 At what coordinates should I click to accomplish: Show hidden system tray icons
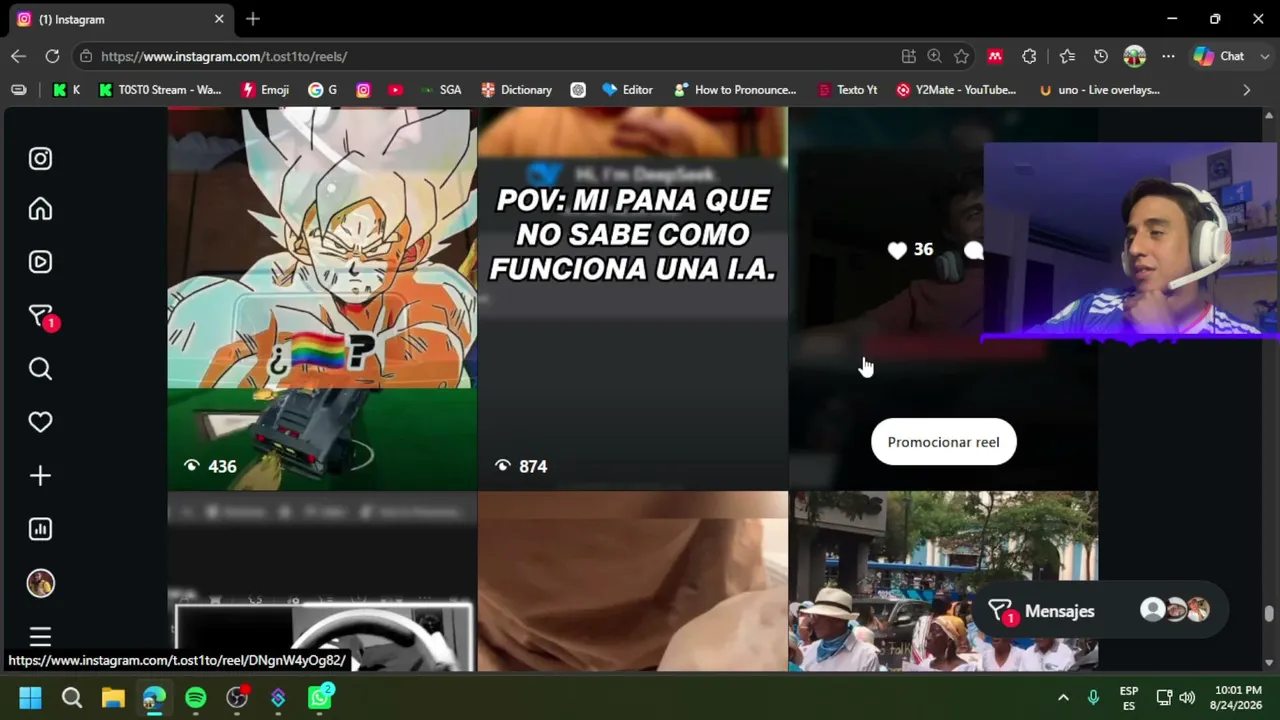(x=1063, y=697)
